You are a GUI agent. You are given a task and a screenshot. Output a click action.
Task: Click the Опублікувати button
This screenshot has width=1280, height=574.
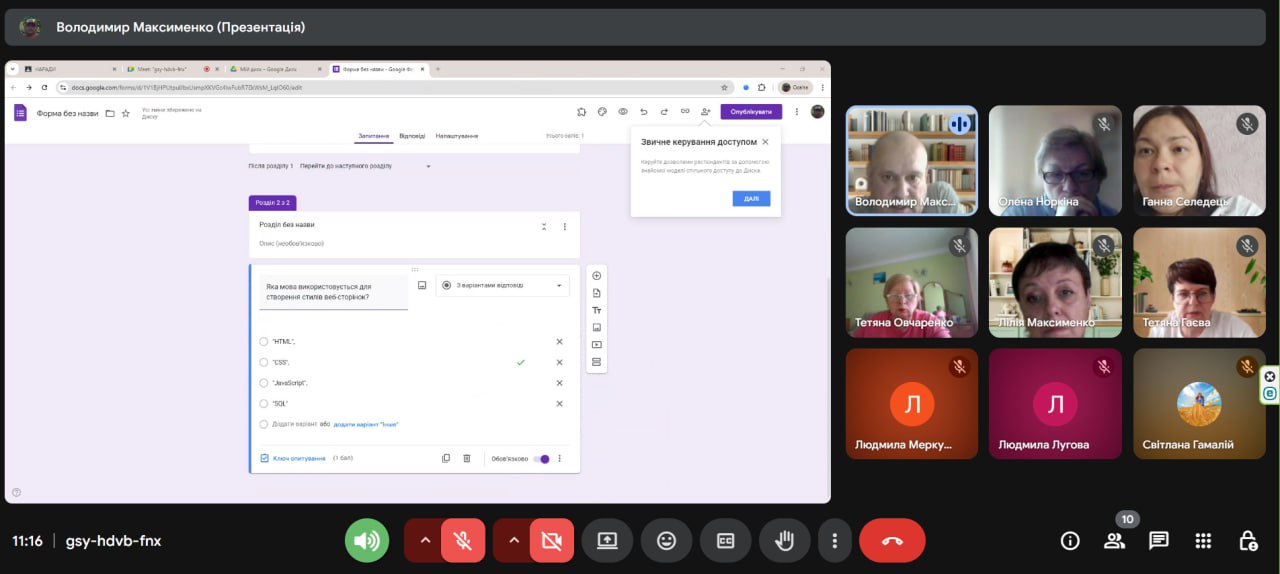(751, 112)
